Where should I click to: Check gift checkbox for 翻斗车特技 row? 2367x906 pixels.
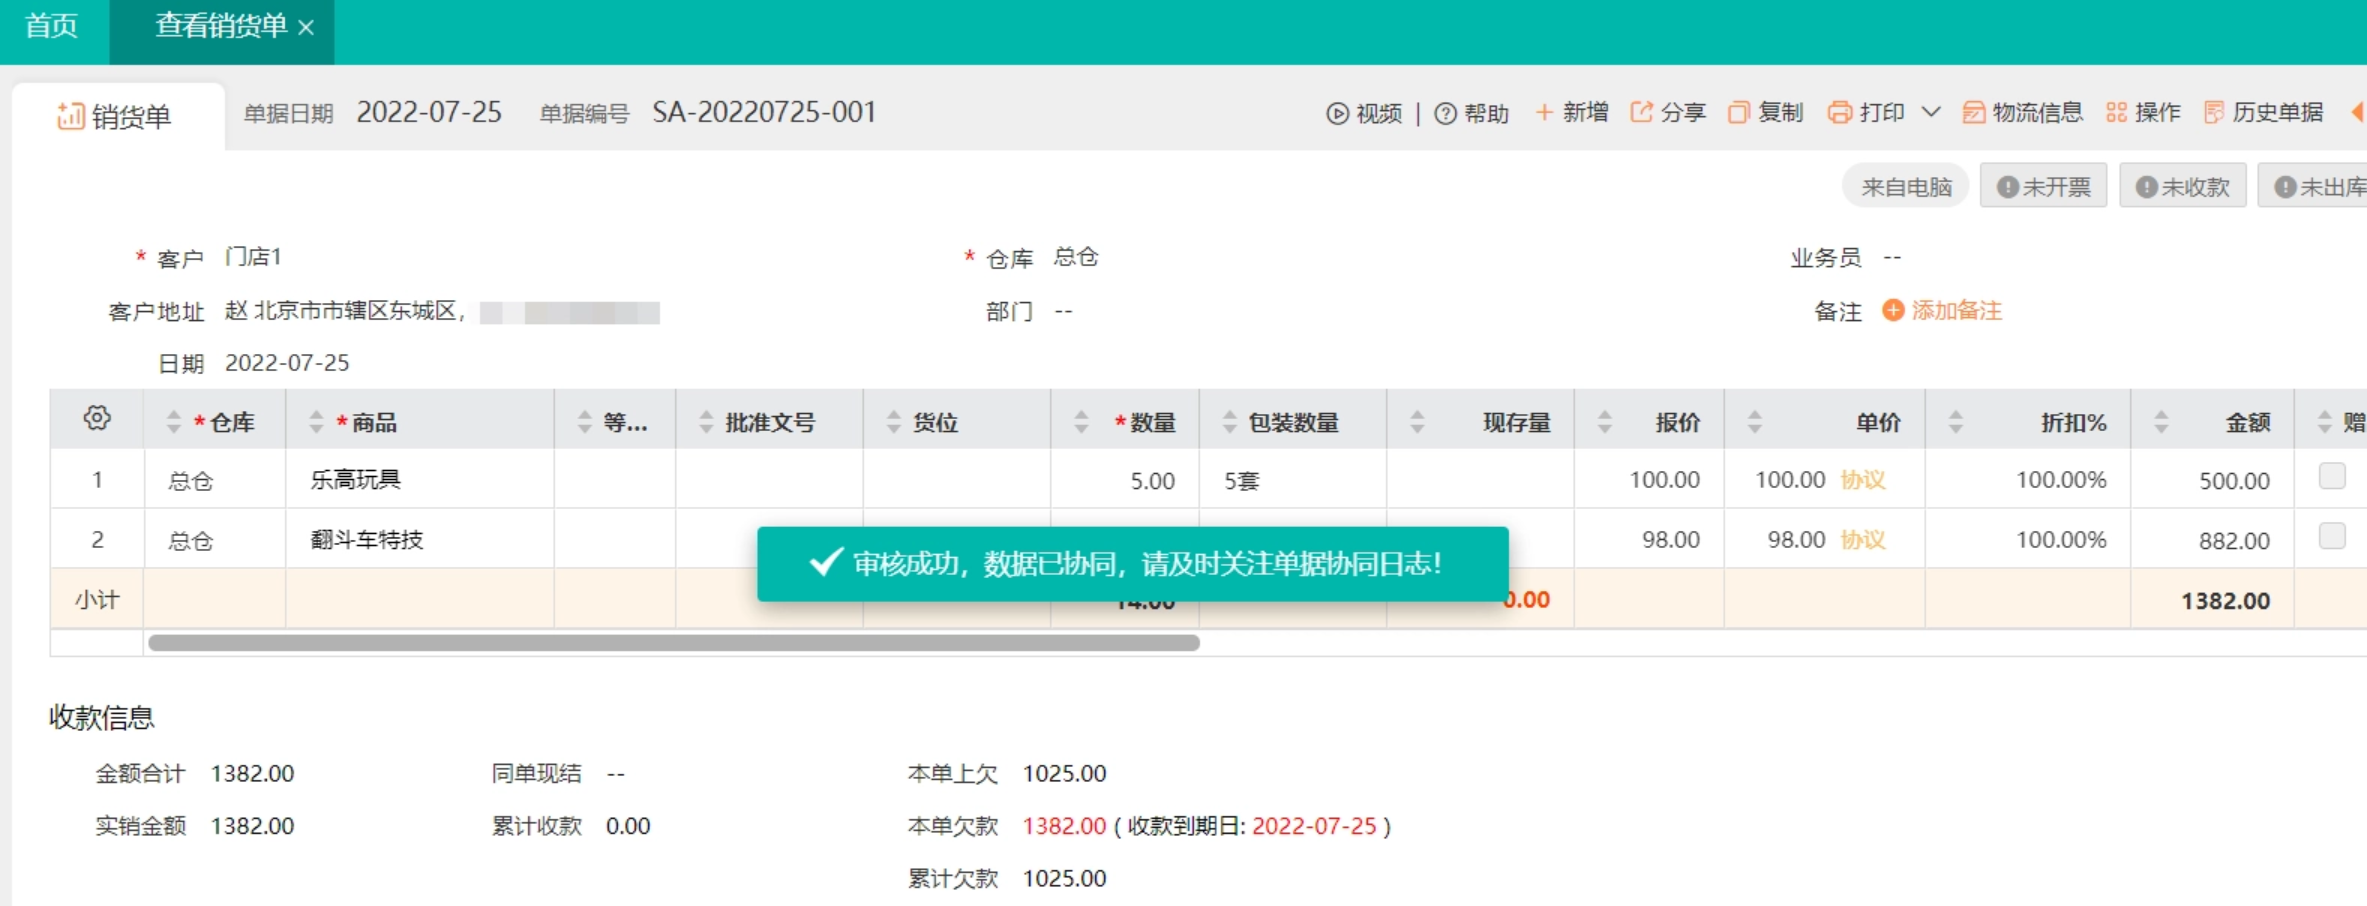pos(2332,537)
